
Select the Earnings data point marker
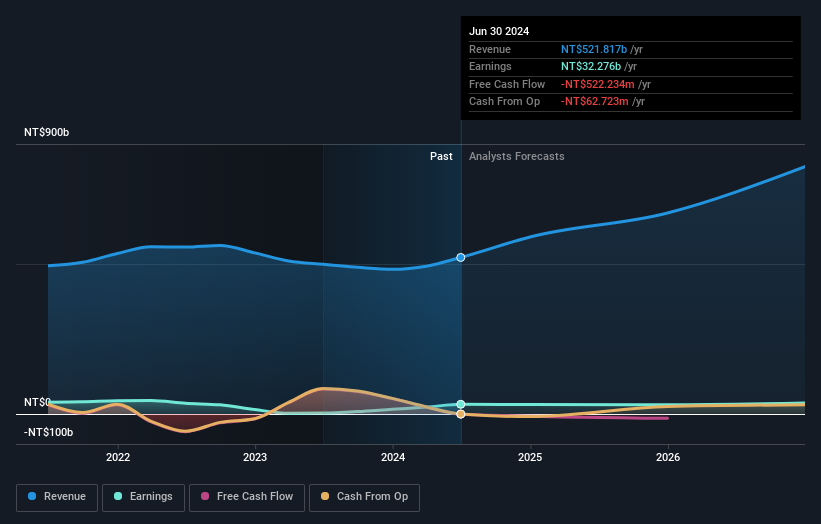[461, 404]
